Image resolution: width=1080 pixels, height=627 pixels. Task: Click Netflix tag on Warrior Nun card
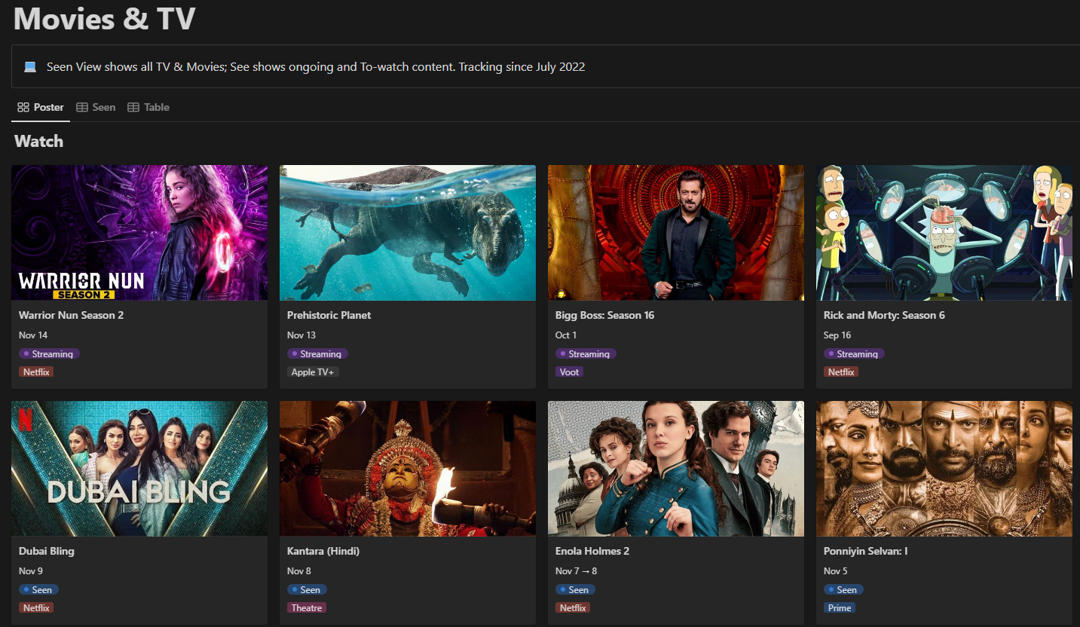[36, 372]
